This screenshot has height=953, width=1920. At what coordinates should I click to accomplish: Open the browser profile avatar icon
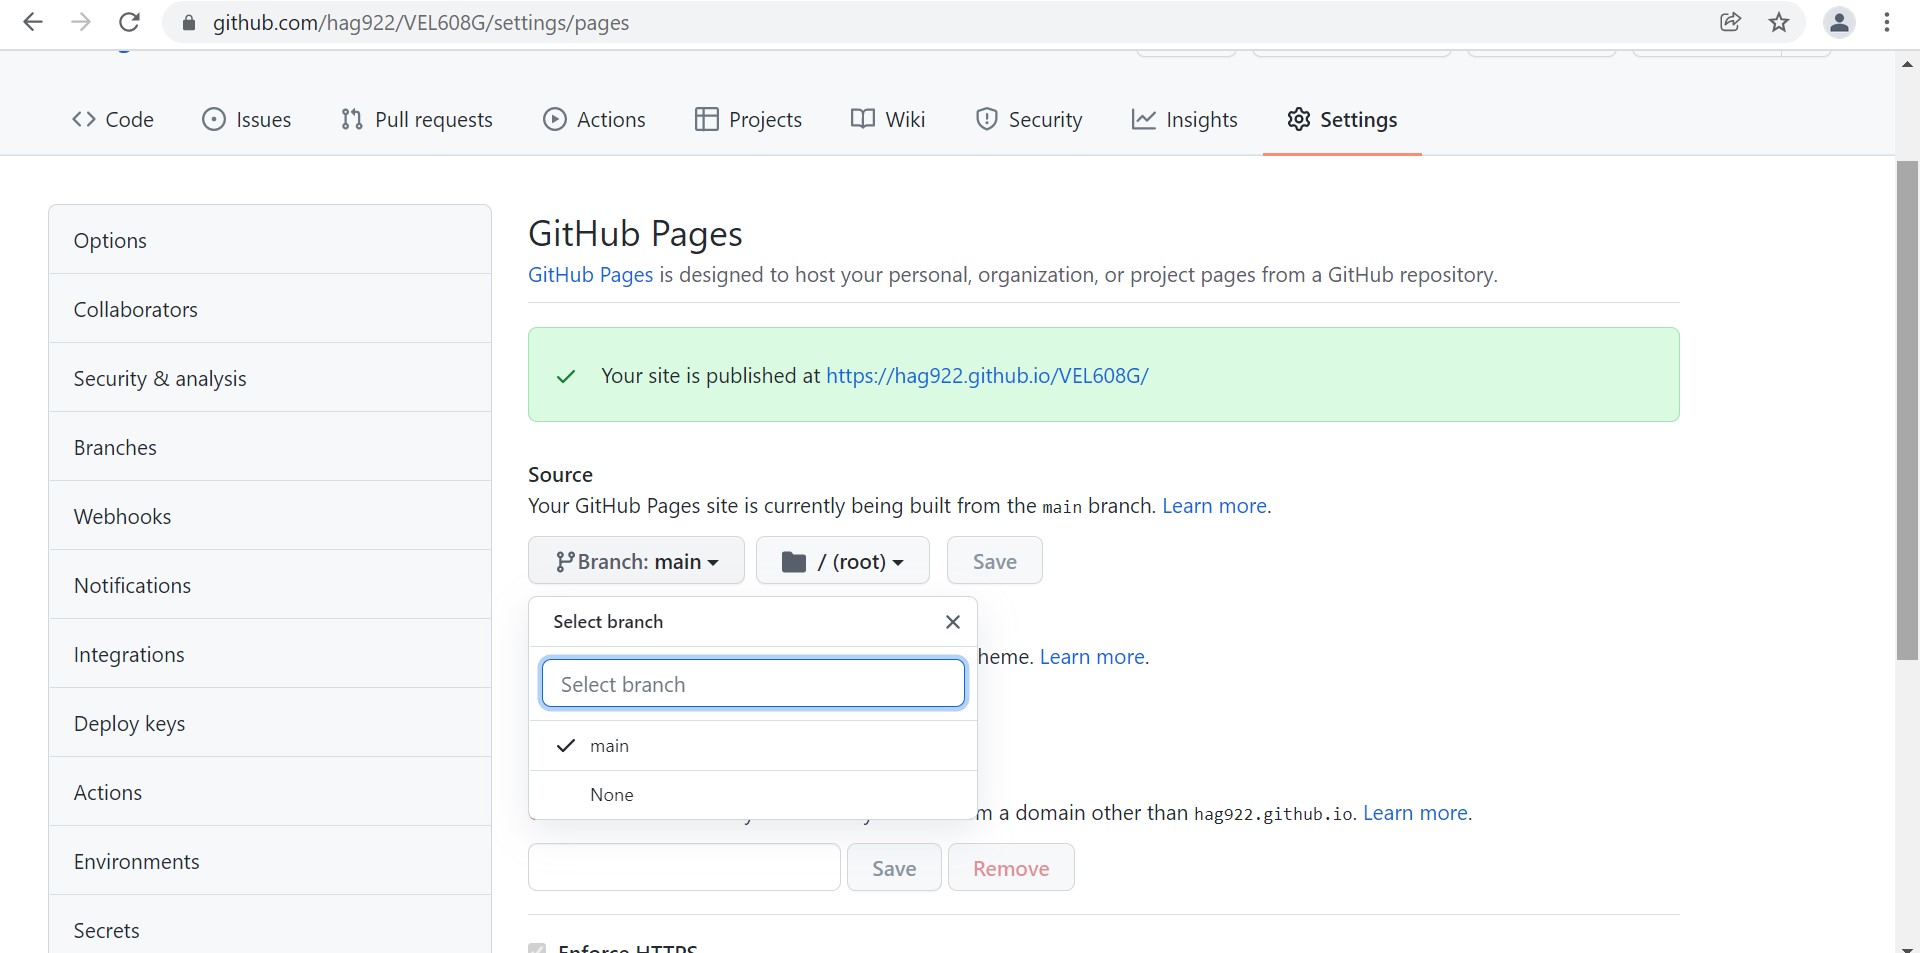1839,22
